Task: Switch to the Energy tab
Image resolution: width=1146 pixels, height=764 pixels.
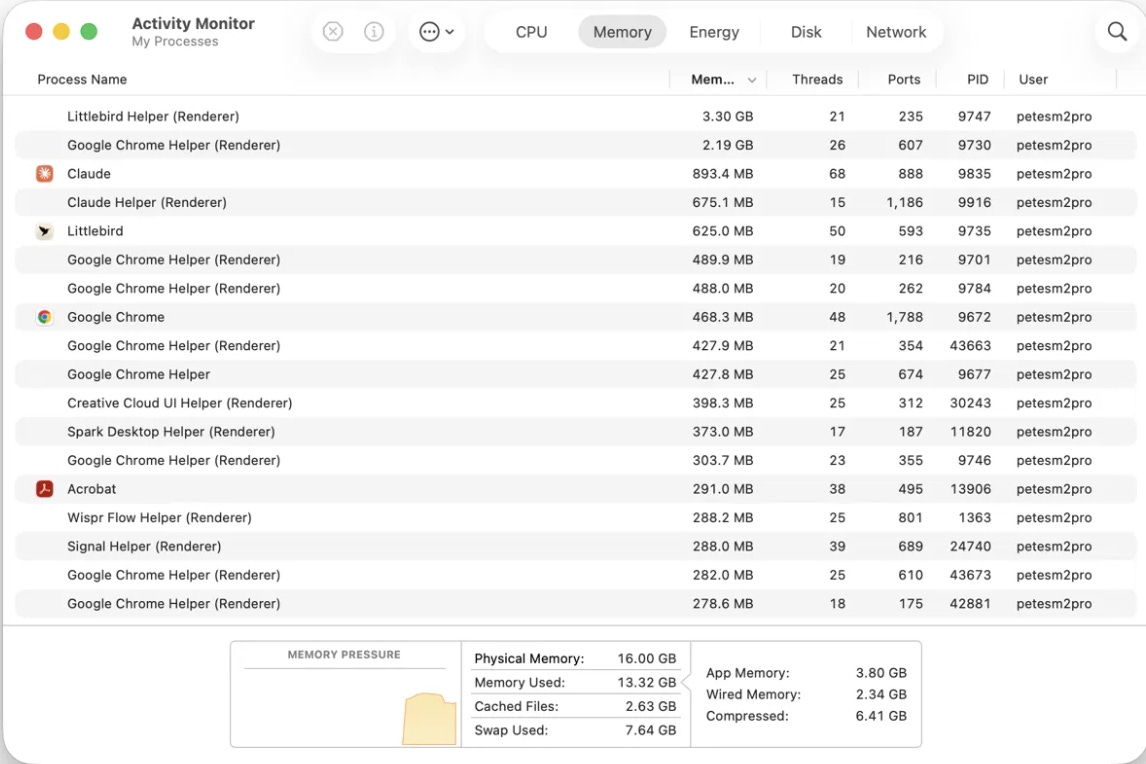Action: (714, 32)
